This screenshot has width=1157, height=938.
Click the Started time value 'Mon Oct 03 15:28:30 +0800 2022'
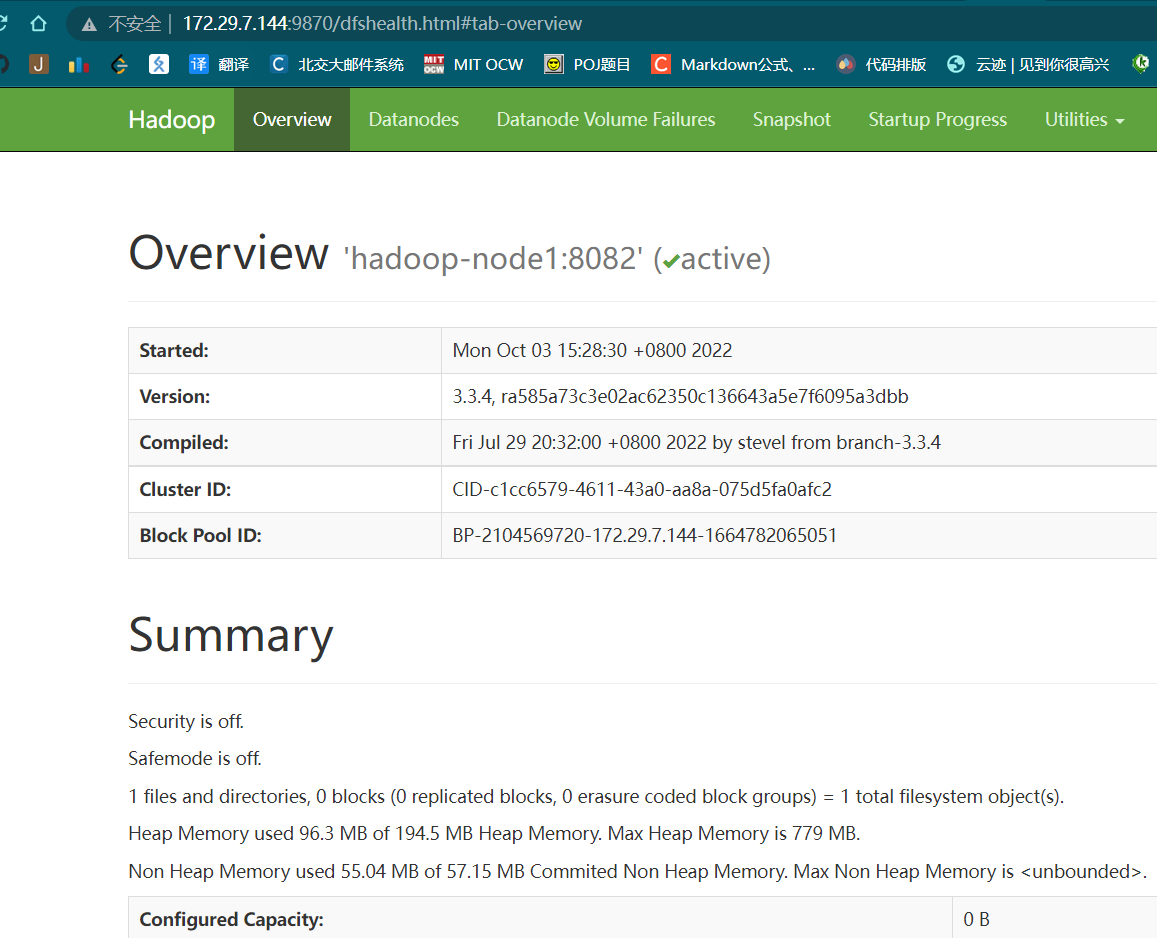tap(593, 351)
